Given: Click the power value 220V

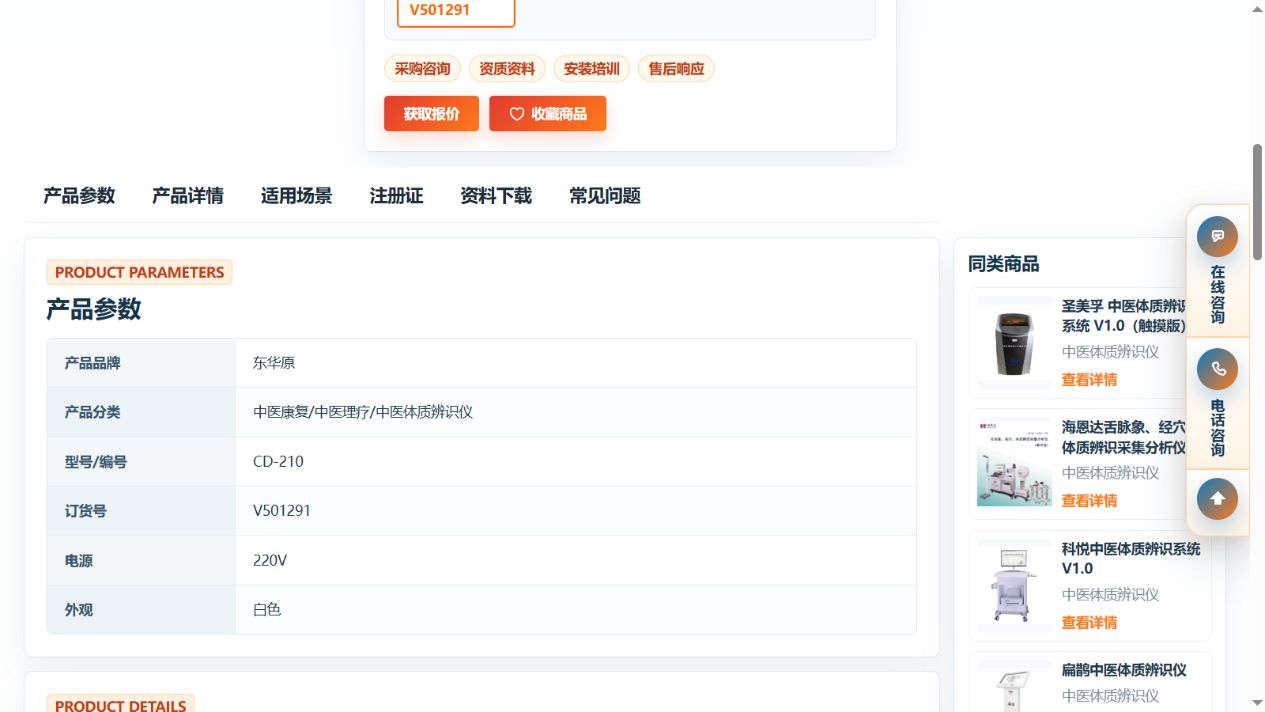Looking at the screenshot, I should click(x=270, y=560).
